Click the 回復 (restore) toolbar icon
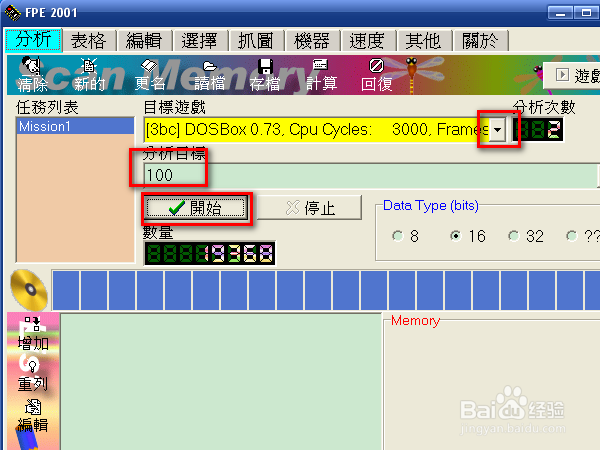Image resolution: width=600 pixels, height=450 pixels. [377, 75]
